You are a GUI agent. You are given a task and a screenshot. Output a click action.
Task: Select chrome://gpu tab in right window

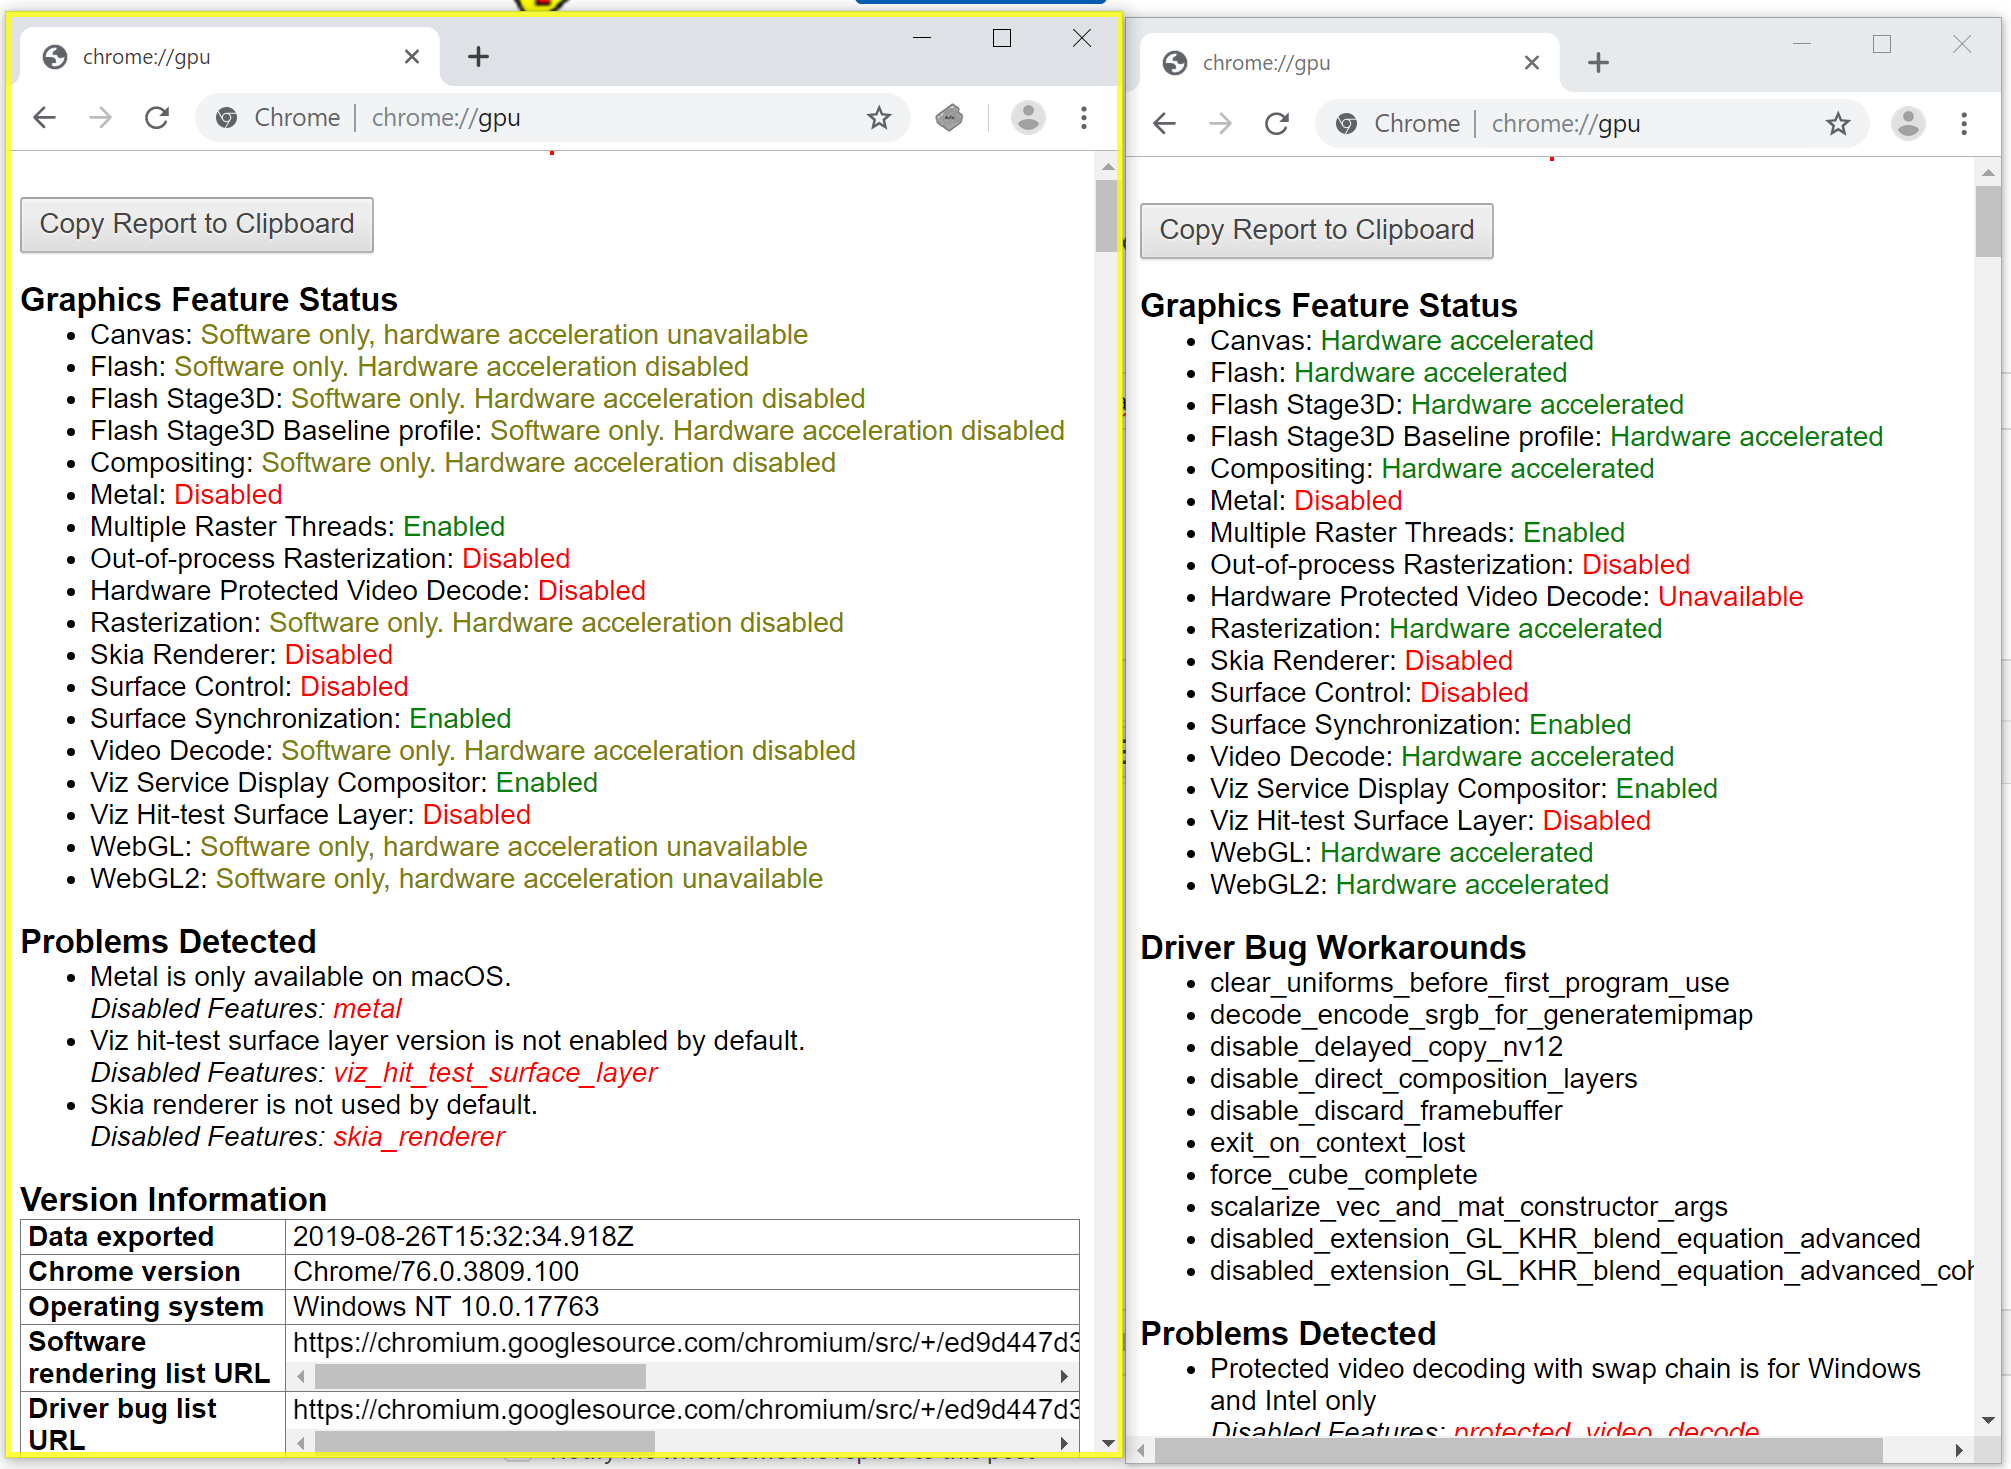(1349, 63)
